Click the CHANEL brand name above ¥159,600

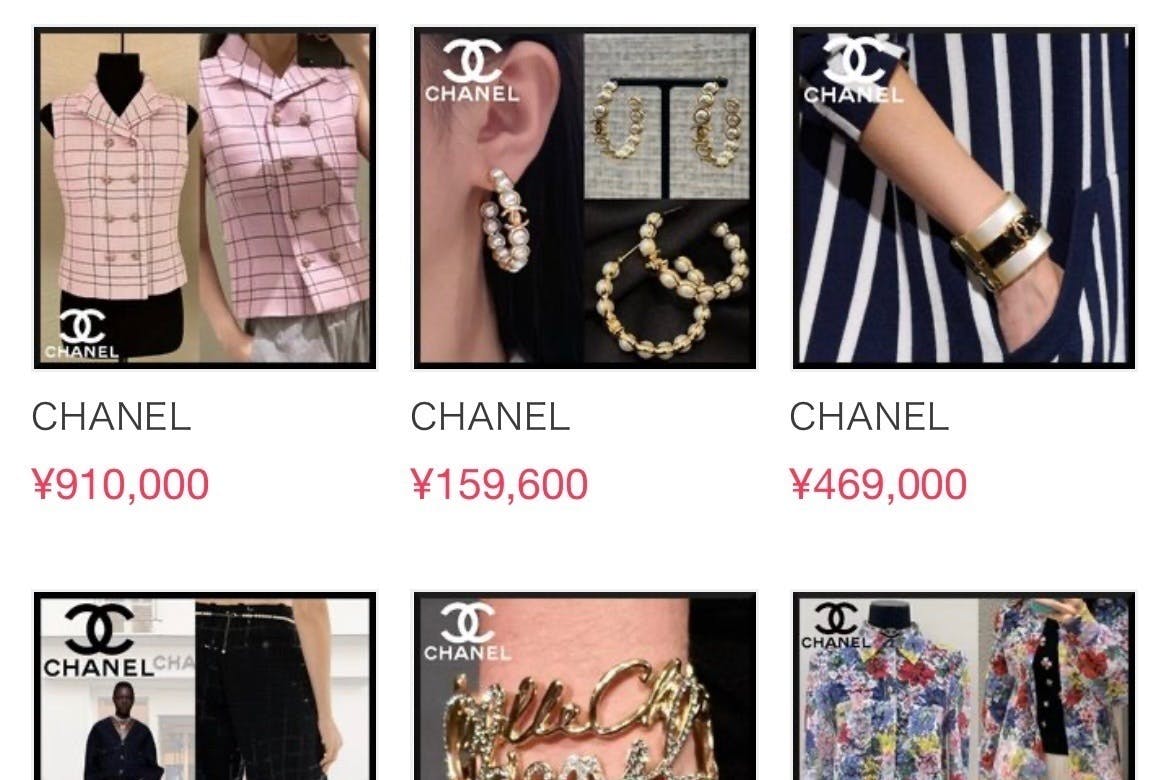click(490, 416)
